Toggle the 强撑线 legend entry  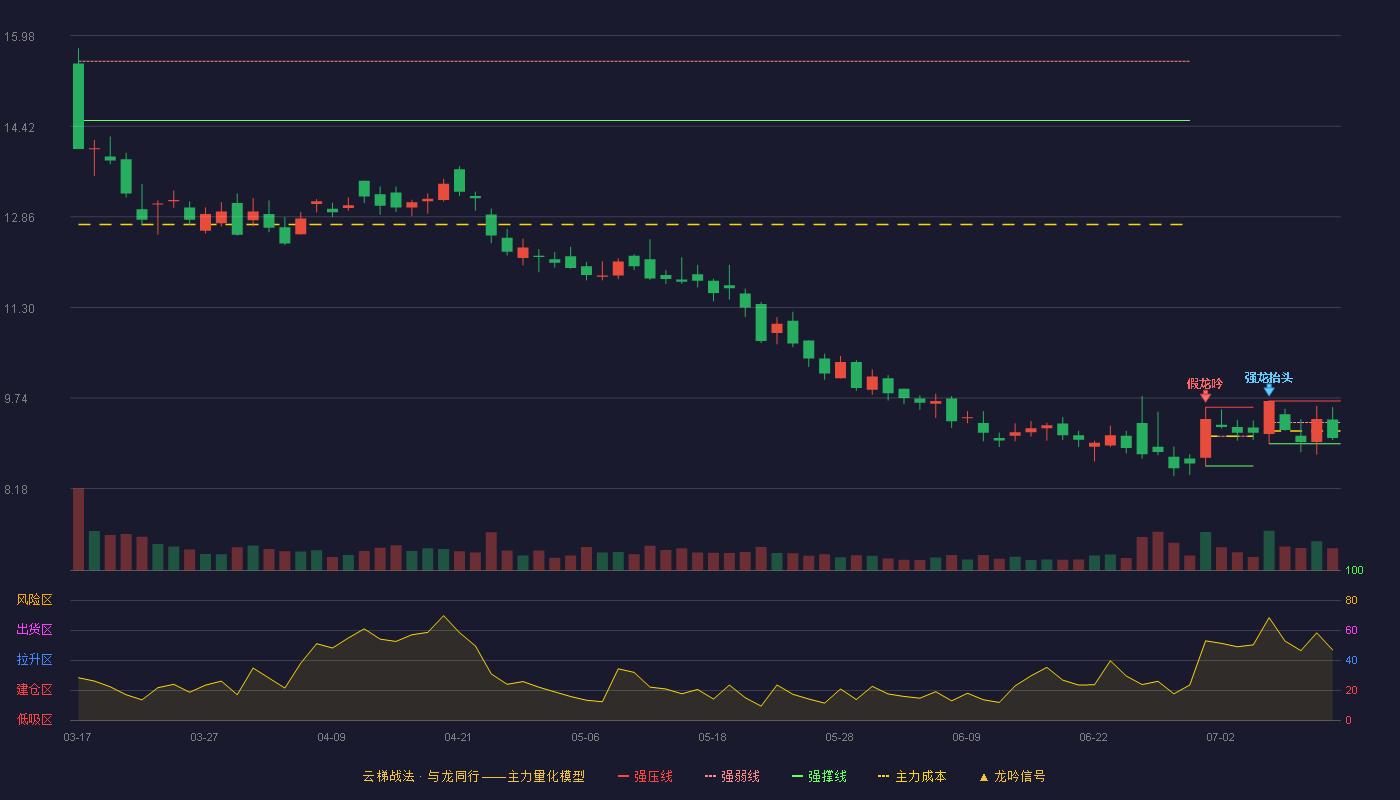(x=819, y=776)
